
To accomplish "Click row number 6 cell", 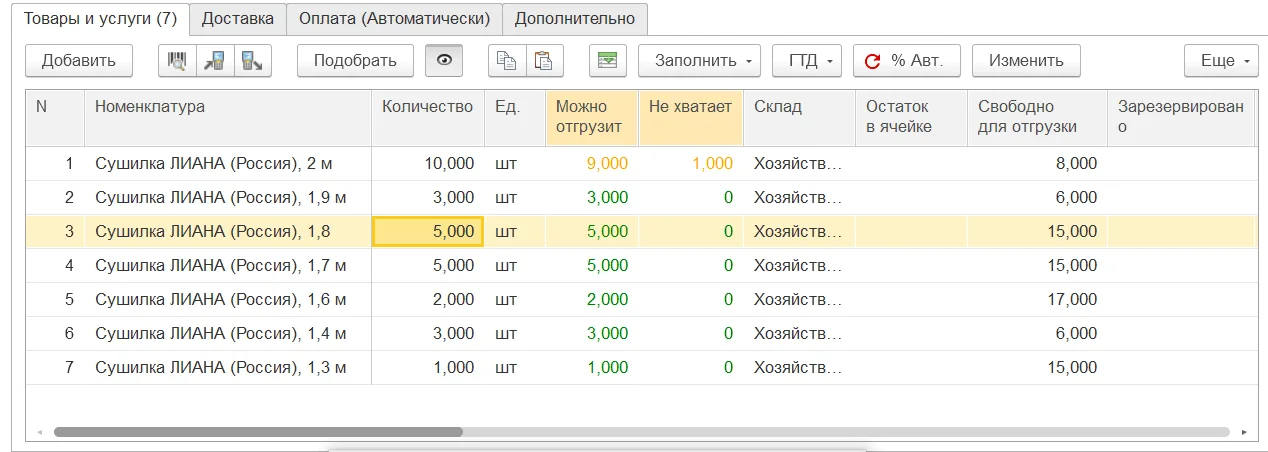I will 55,333.
